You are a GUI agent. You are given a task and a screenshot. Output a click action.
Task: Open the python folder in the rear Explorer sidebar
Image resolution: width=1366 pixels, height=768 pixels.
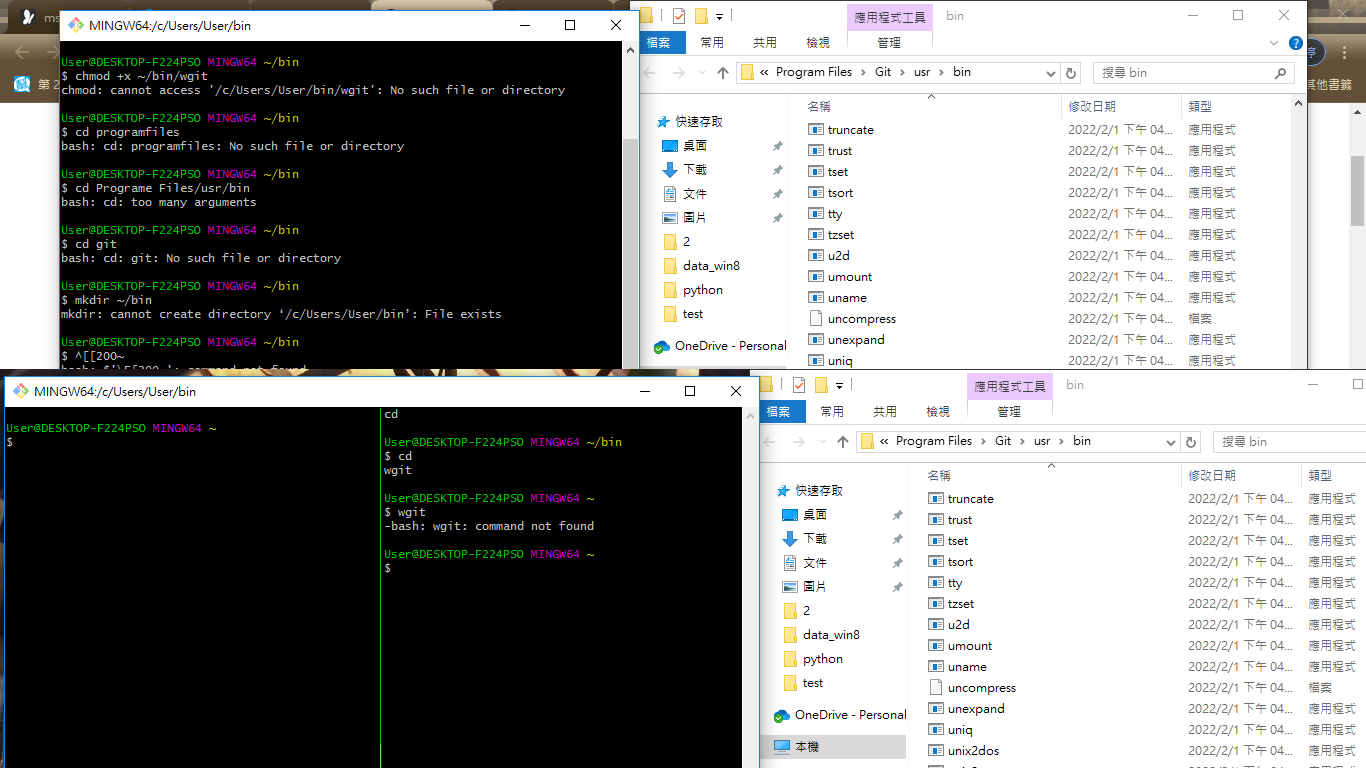(703, 290)
